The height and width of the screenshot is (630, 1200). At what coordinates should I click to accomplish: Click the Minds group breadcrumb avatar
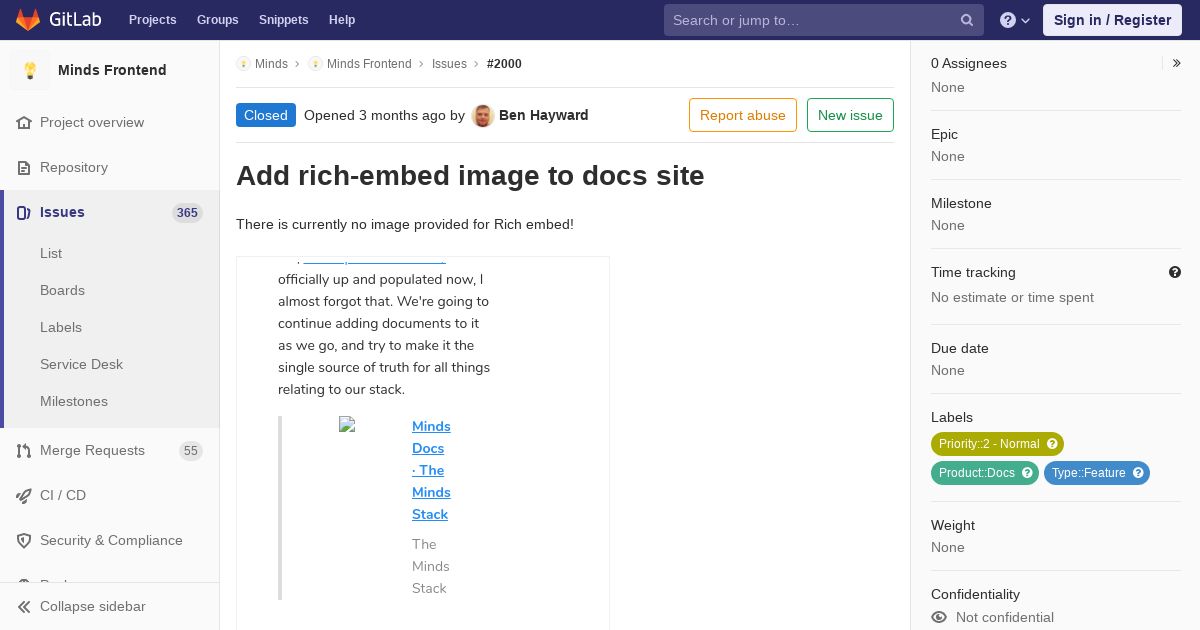coord(243,64)
